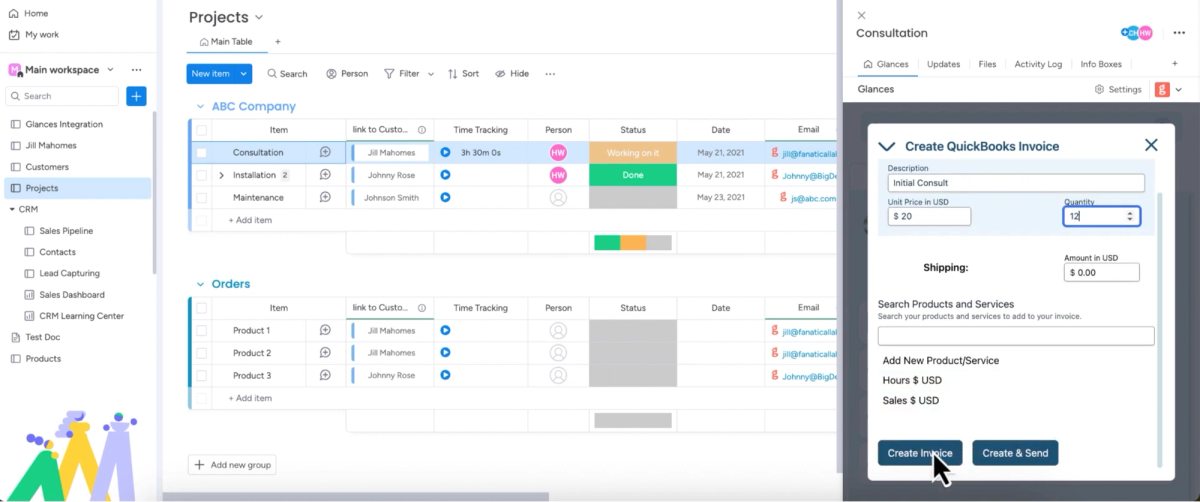
Task: Start time tracking for Installation
Action: click(x=445, y=175)
